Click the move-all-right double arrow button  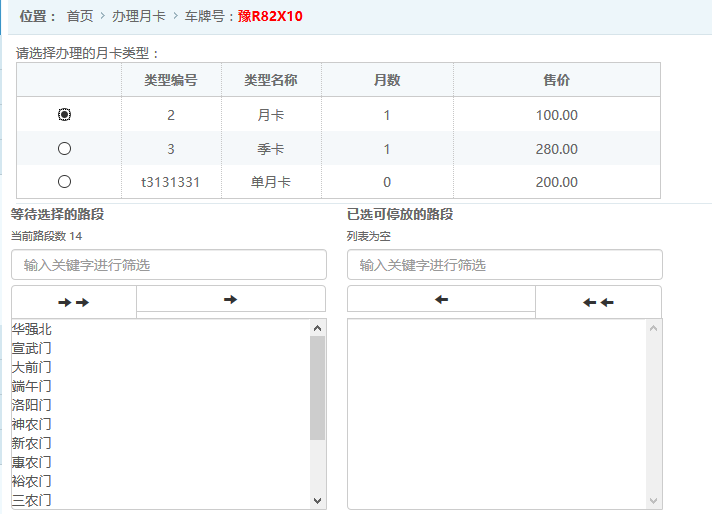(x=74, y=302)
